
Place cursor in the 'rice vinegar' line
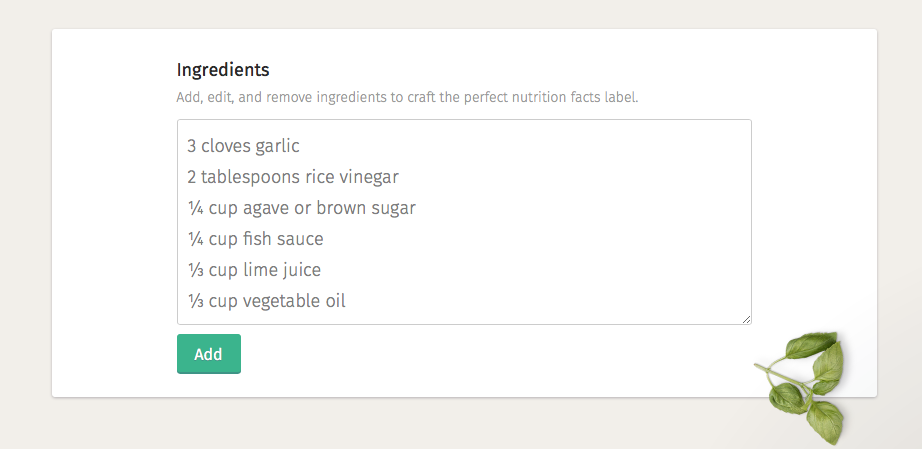coord(293,177)
